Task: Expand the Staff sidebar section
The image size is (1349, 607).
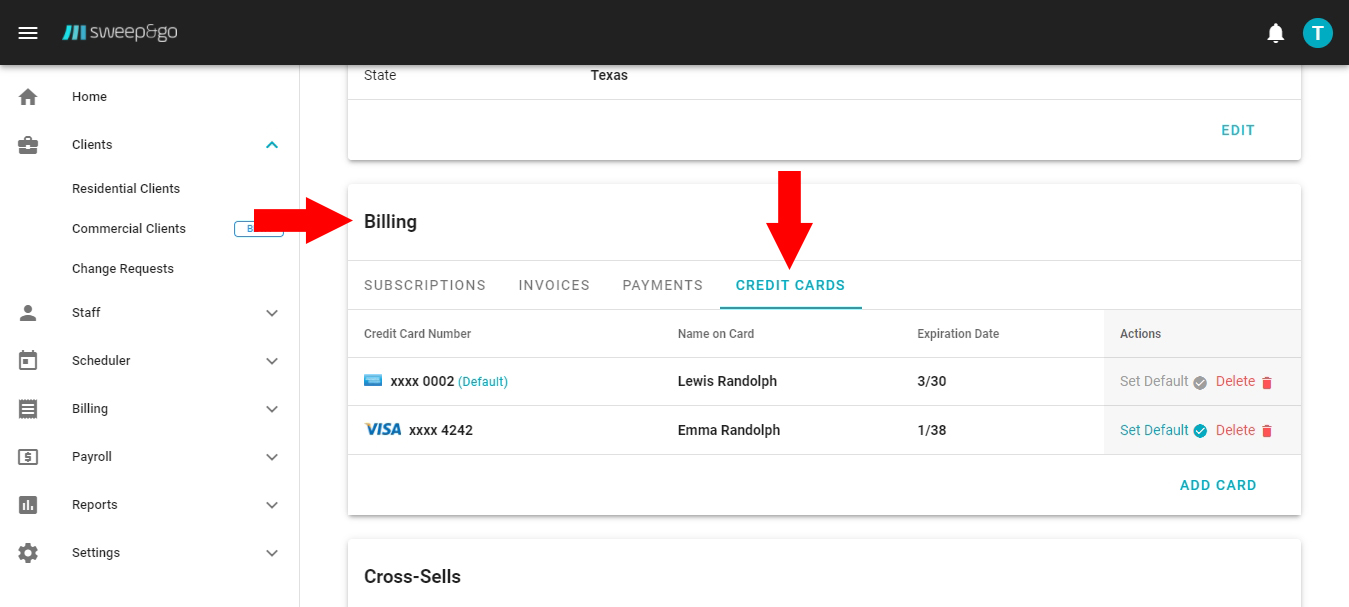Action: click(x=271, y=312)
